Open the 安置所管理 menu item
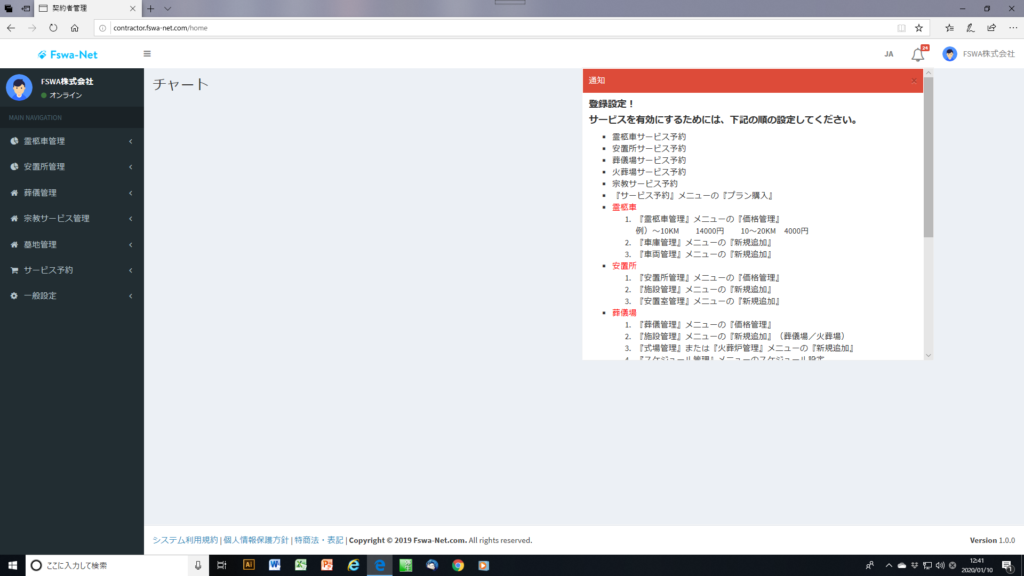The width and height of the screenshot is (1024, 576). 72,167
